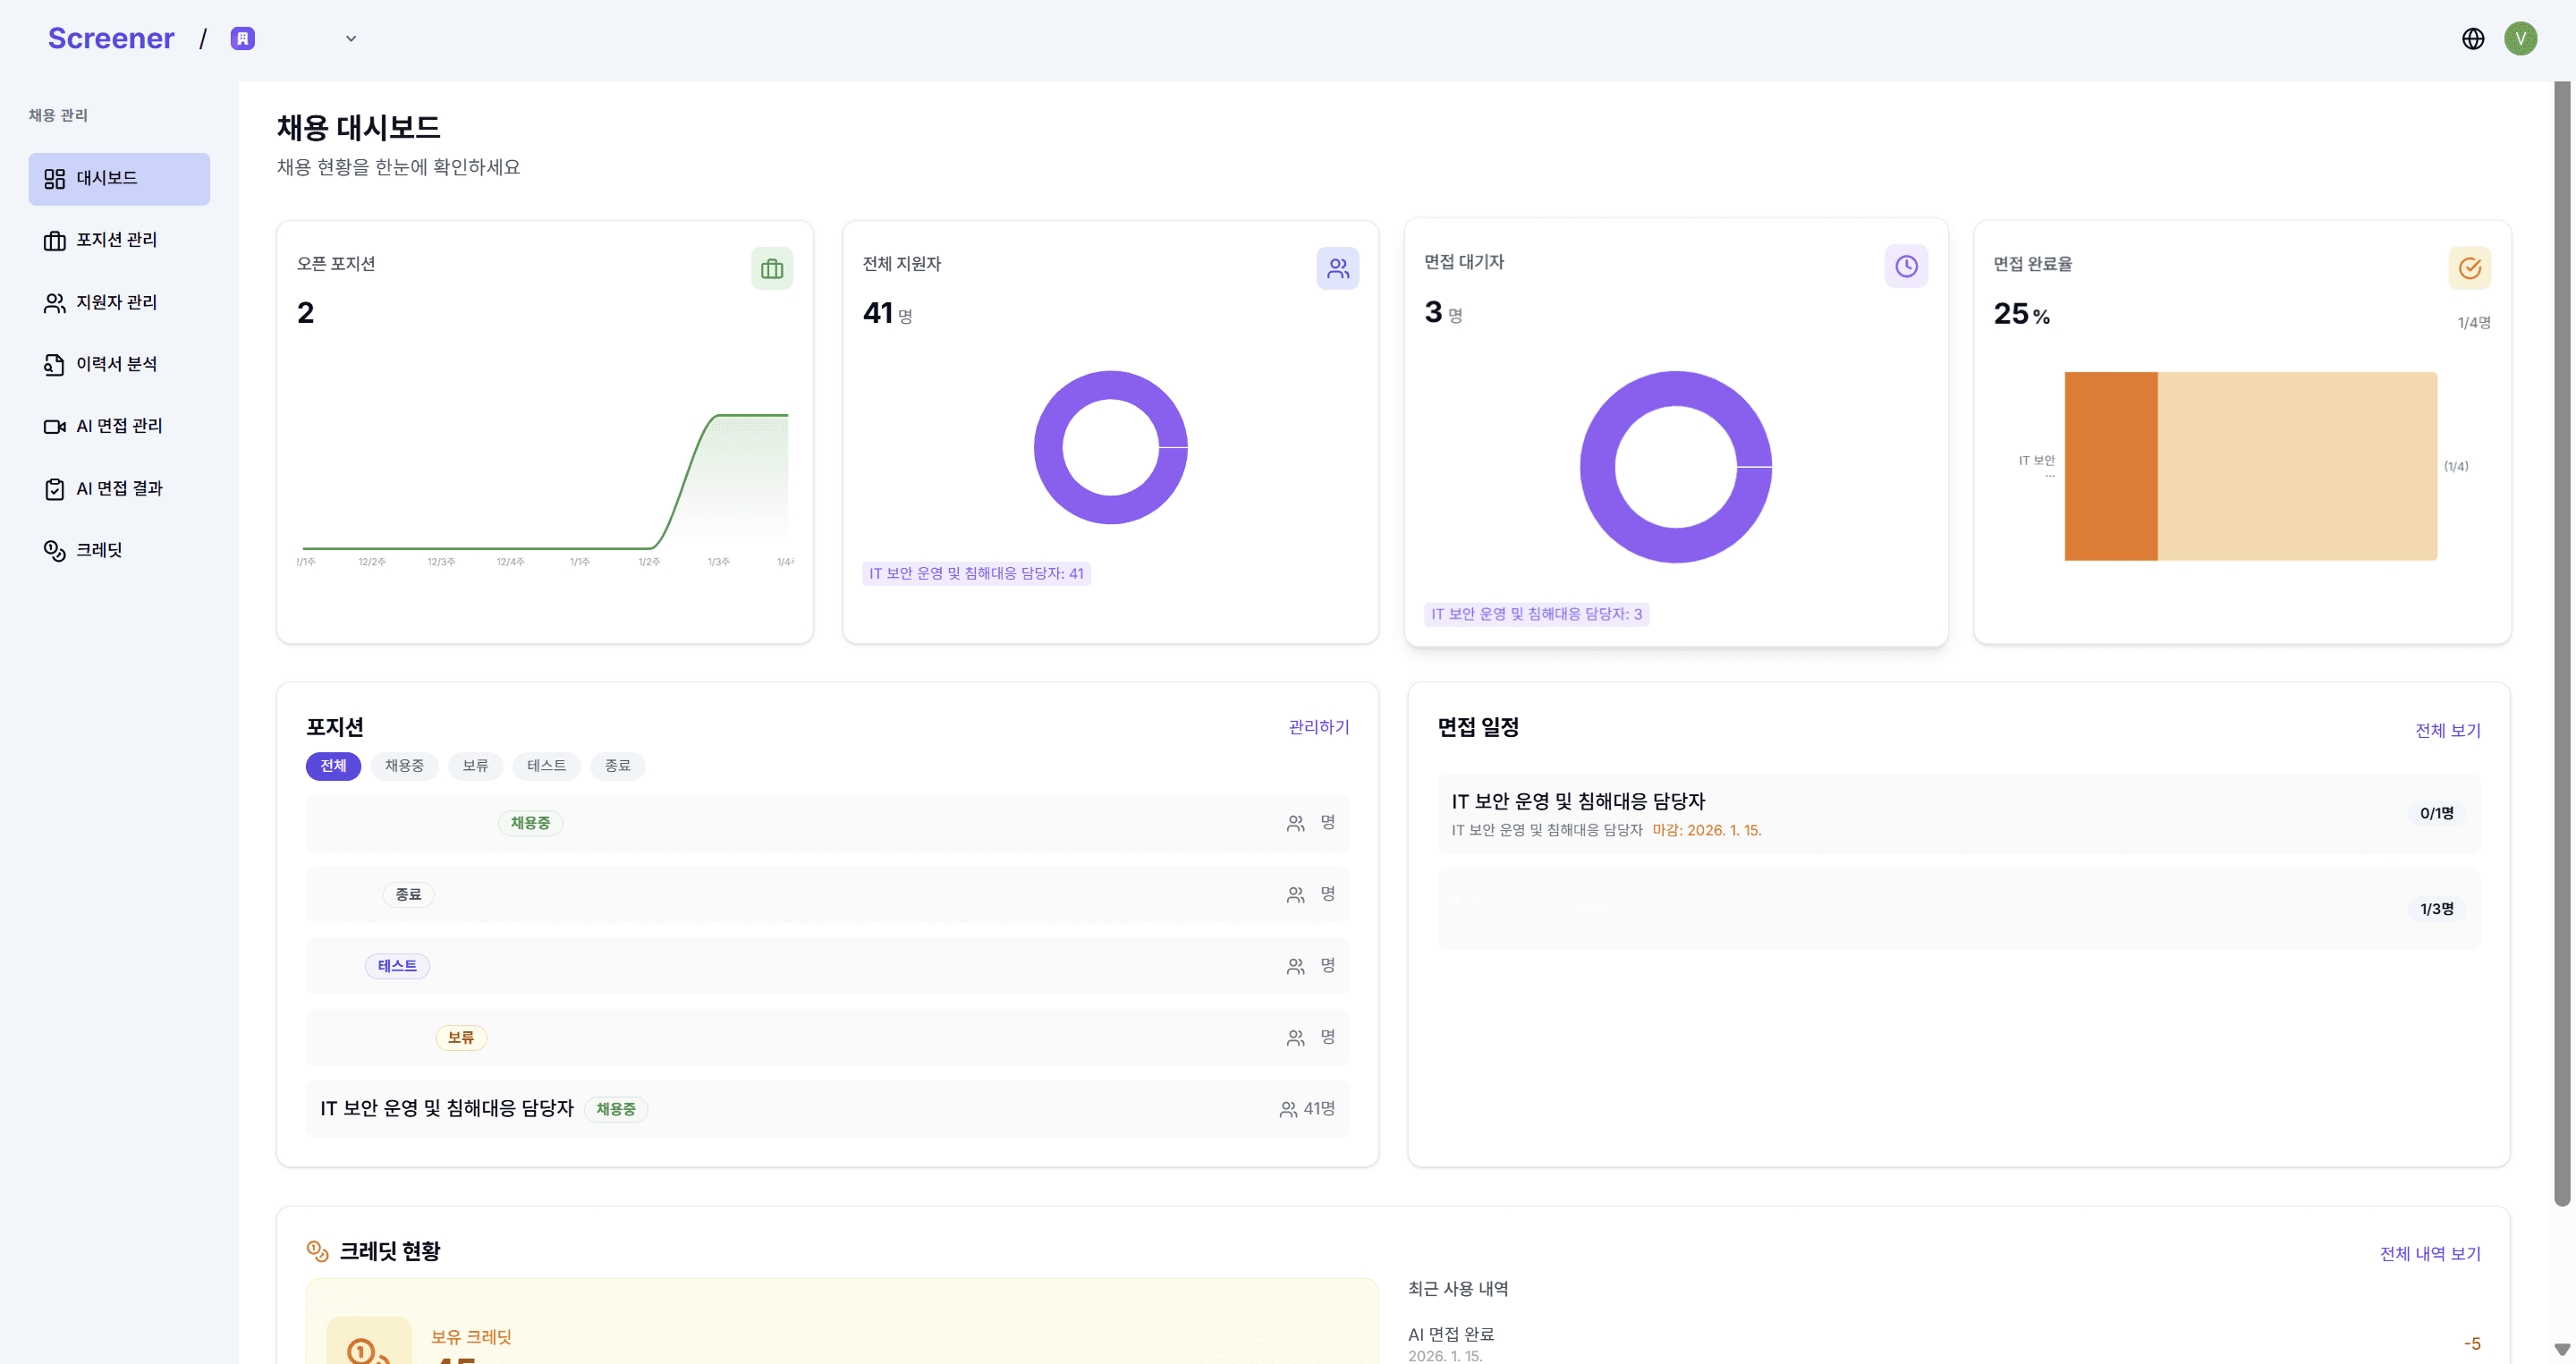2576x1364 pixels.
Task: Click the briefcase icon on 오픈 포지션 card
Action: 771,267
